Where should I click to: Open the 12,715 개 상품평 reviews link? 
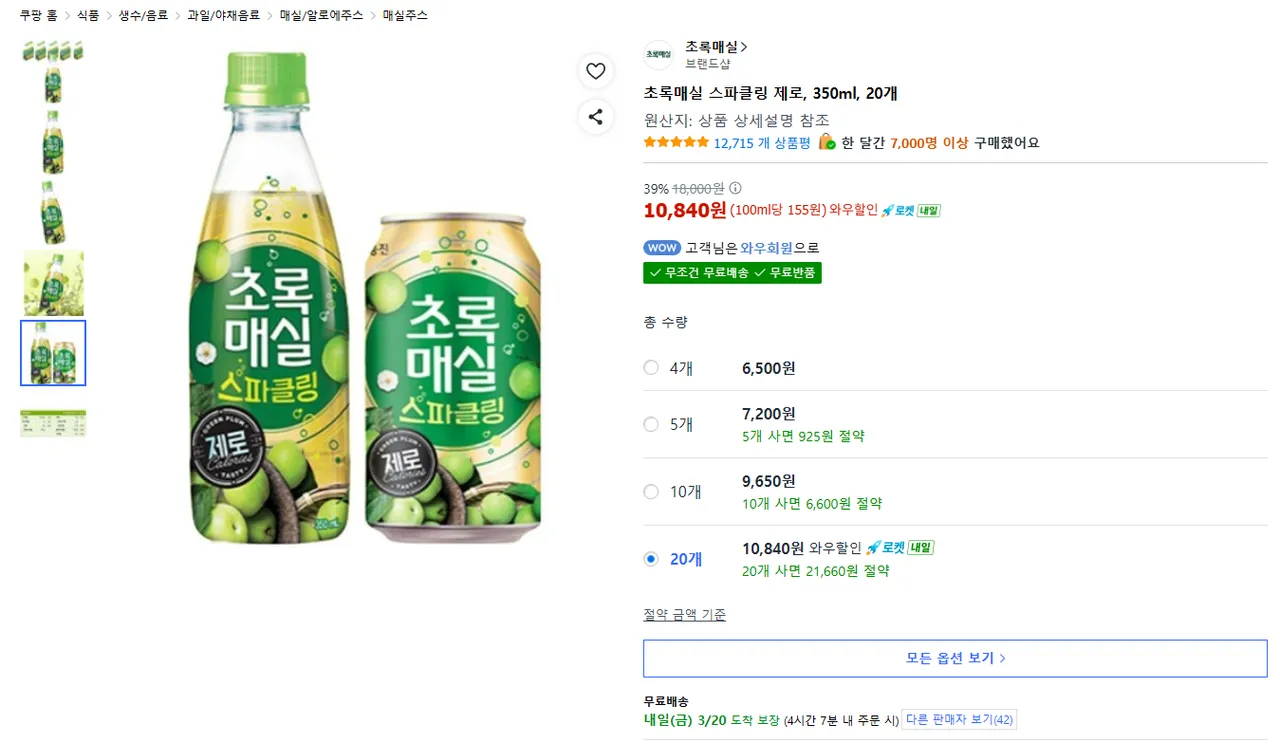point(761,143)
